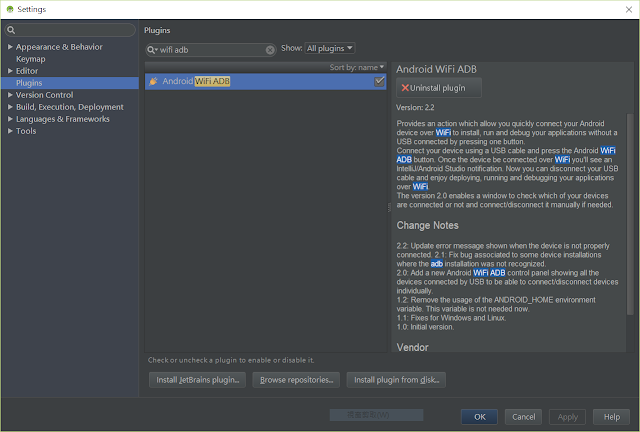This screenshot has height=432, width=640.
Task: Click the 'Plugins' page heading
Action: [157, 30]
